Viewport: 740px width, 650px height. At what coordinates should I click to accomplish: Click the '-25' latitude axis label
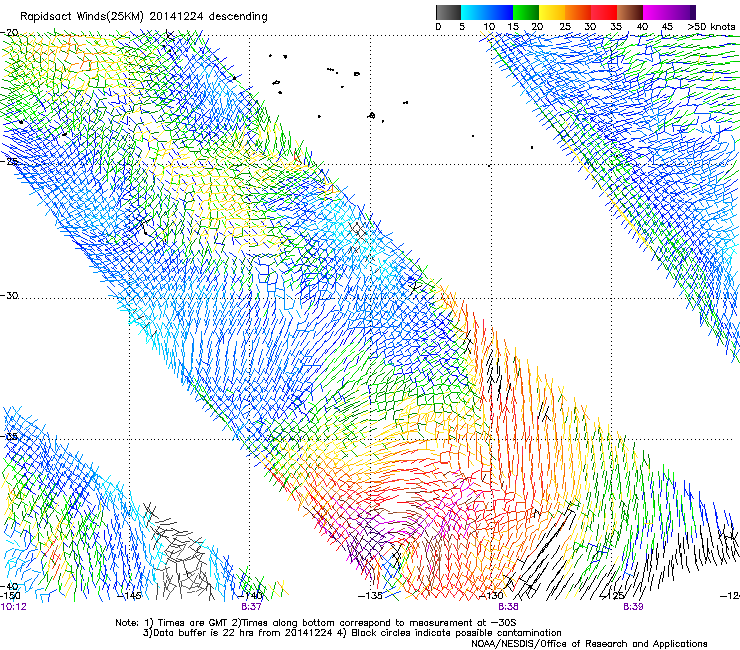(x=9, y=161)
